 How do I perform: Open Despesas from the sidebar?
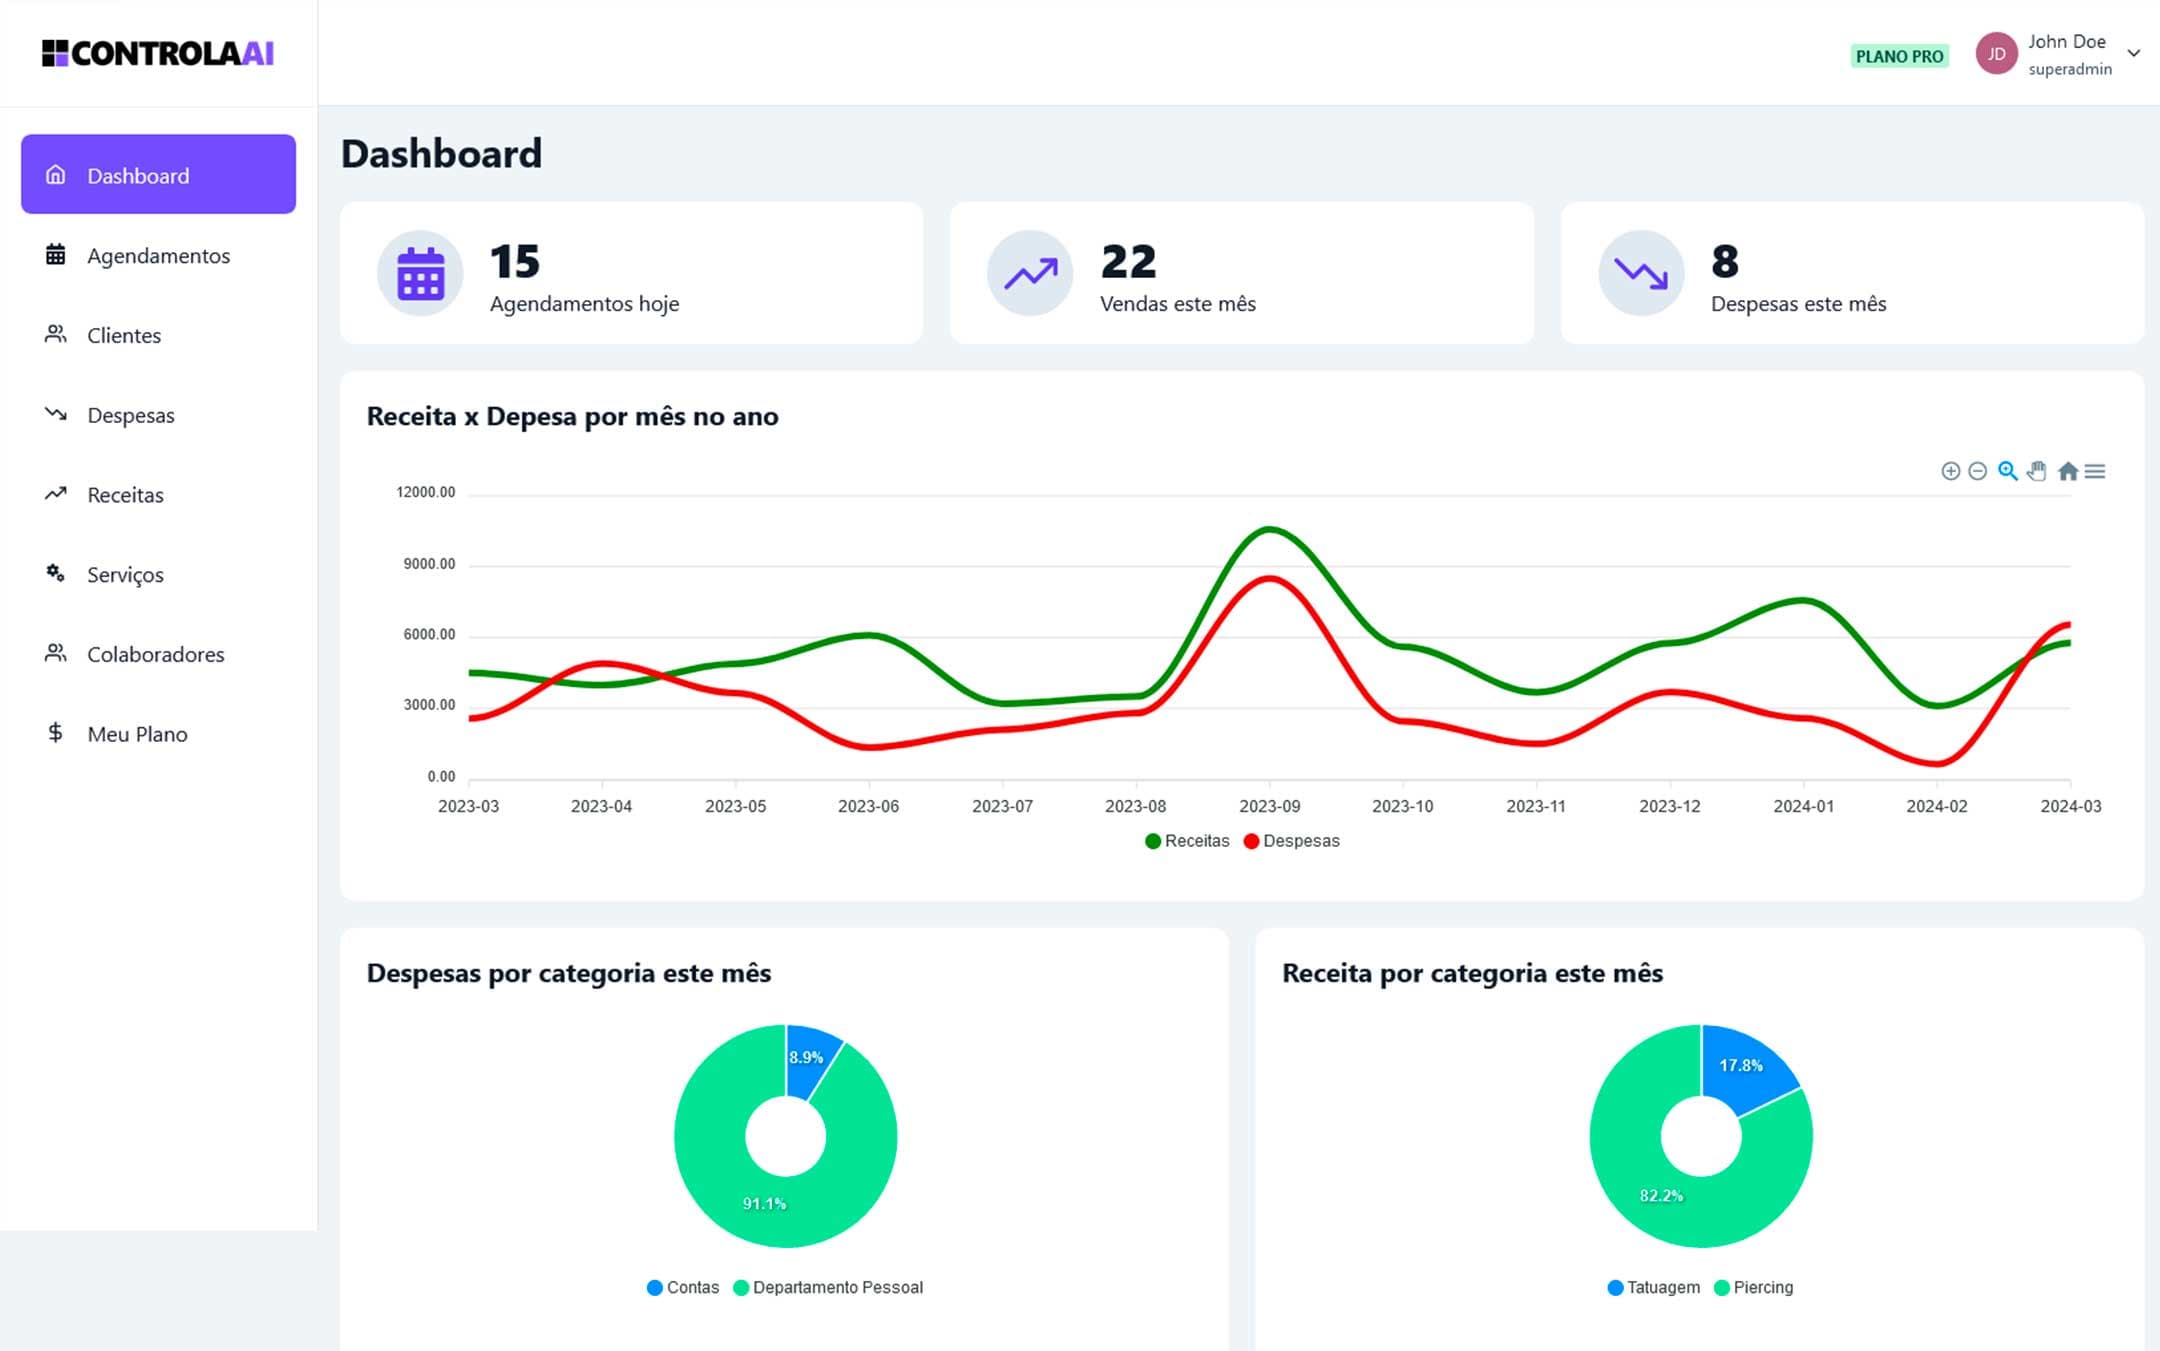pos(158,414)
